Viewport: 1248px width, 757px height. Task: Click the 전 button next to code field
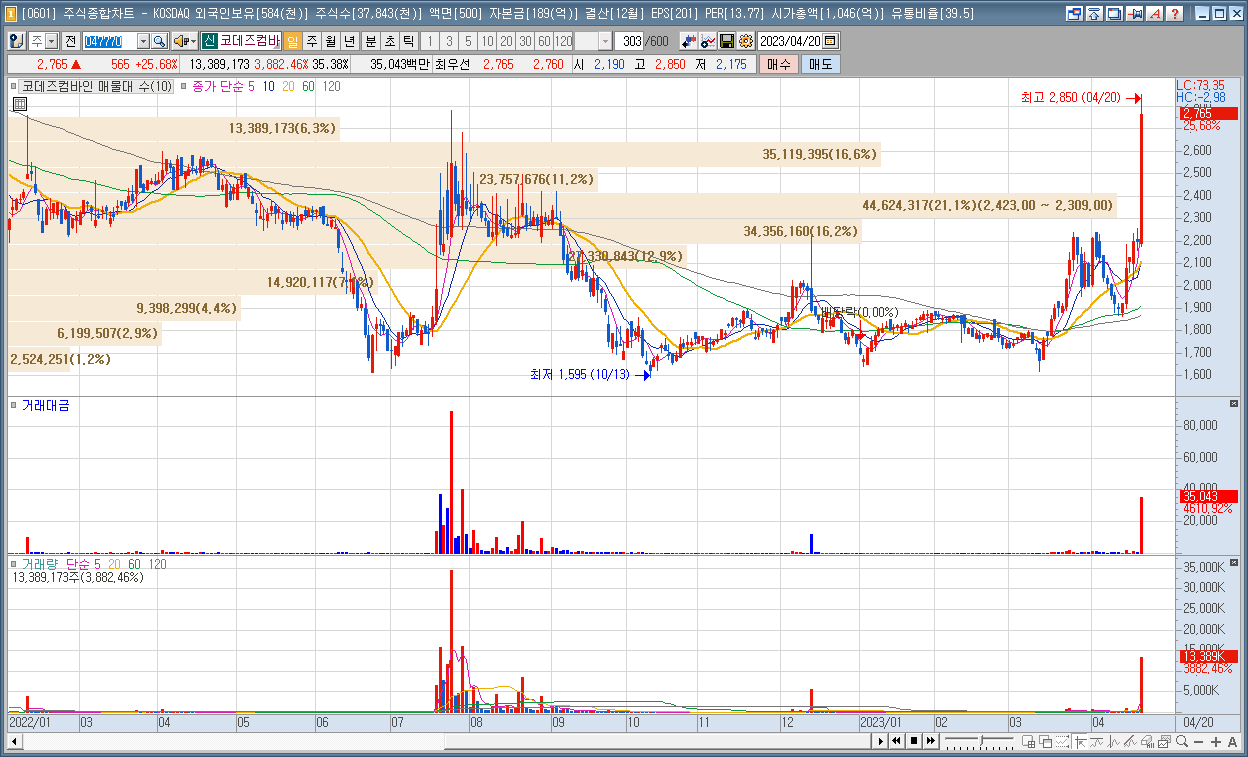(x=70, y=41)
